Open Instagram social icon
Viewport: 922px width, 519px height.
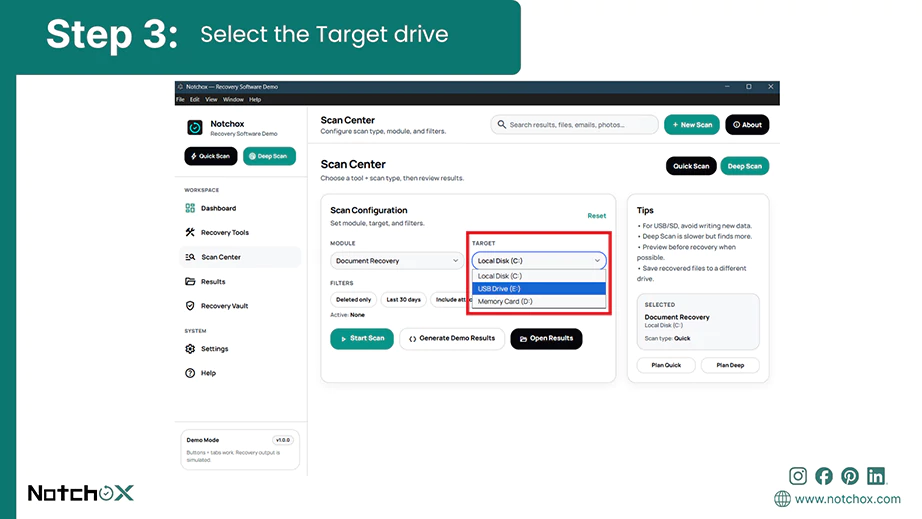pos(798,476)
